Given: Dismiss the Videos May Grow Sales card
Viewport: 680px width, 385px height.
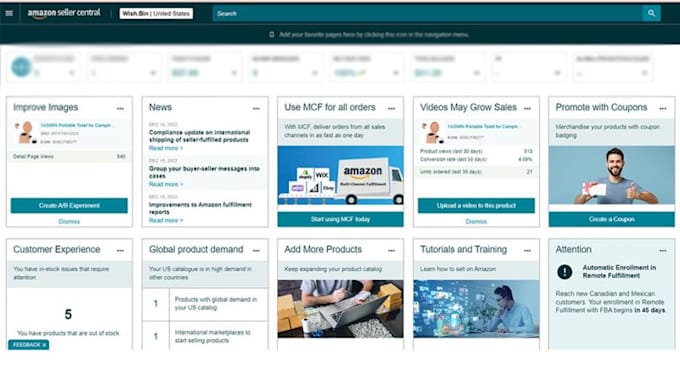Looking at the screenshot, I should tap(476, 222).
